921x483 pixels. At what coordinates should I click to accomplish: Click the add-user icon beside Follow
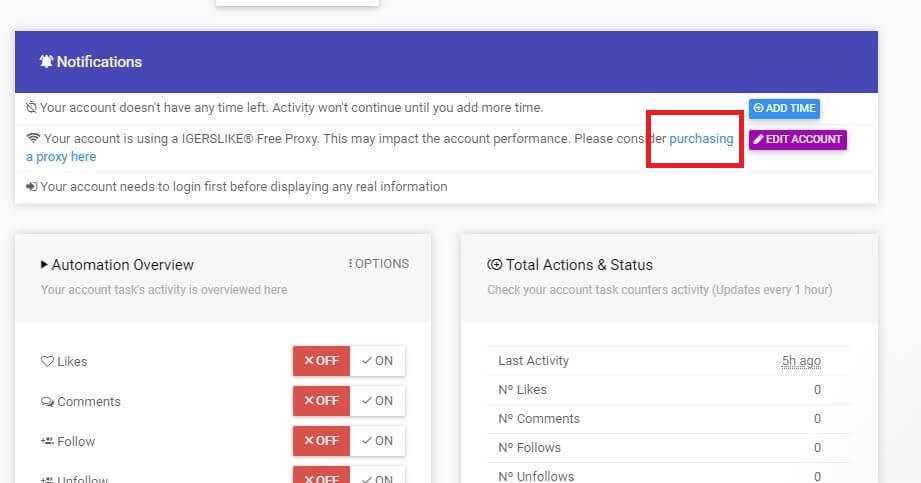(x=47, y=441)
